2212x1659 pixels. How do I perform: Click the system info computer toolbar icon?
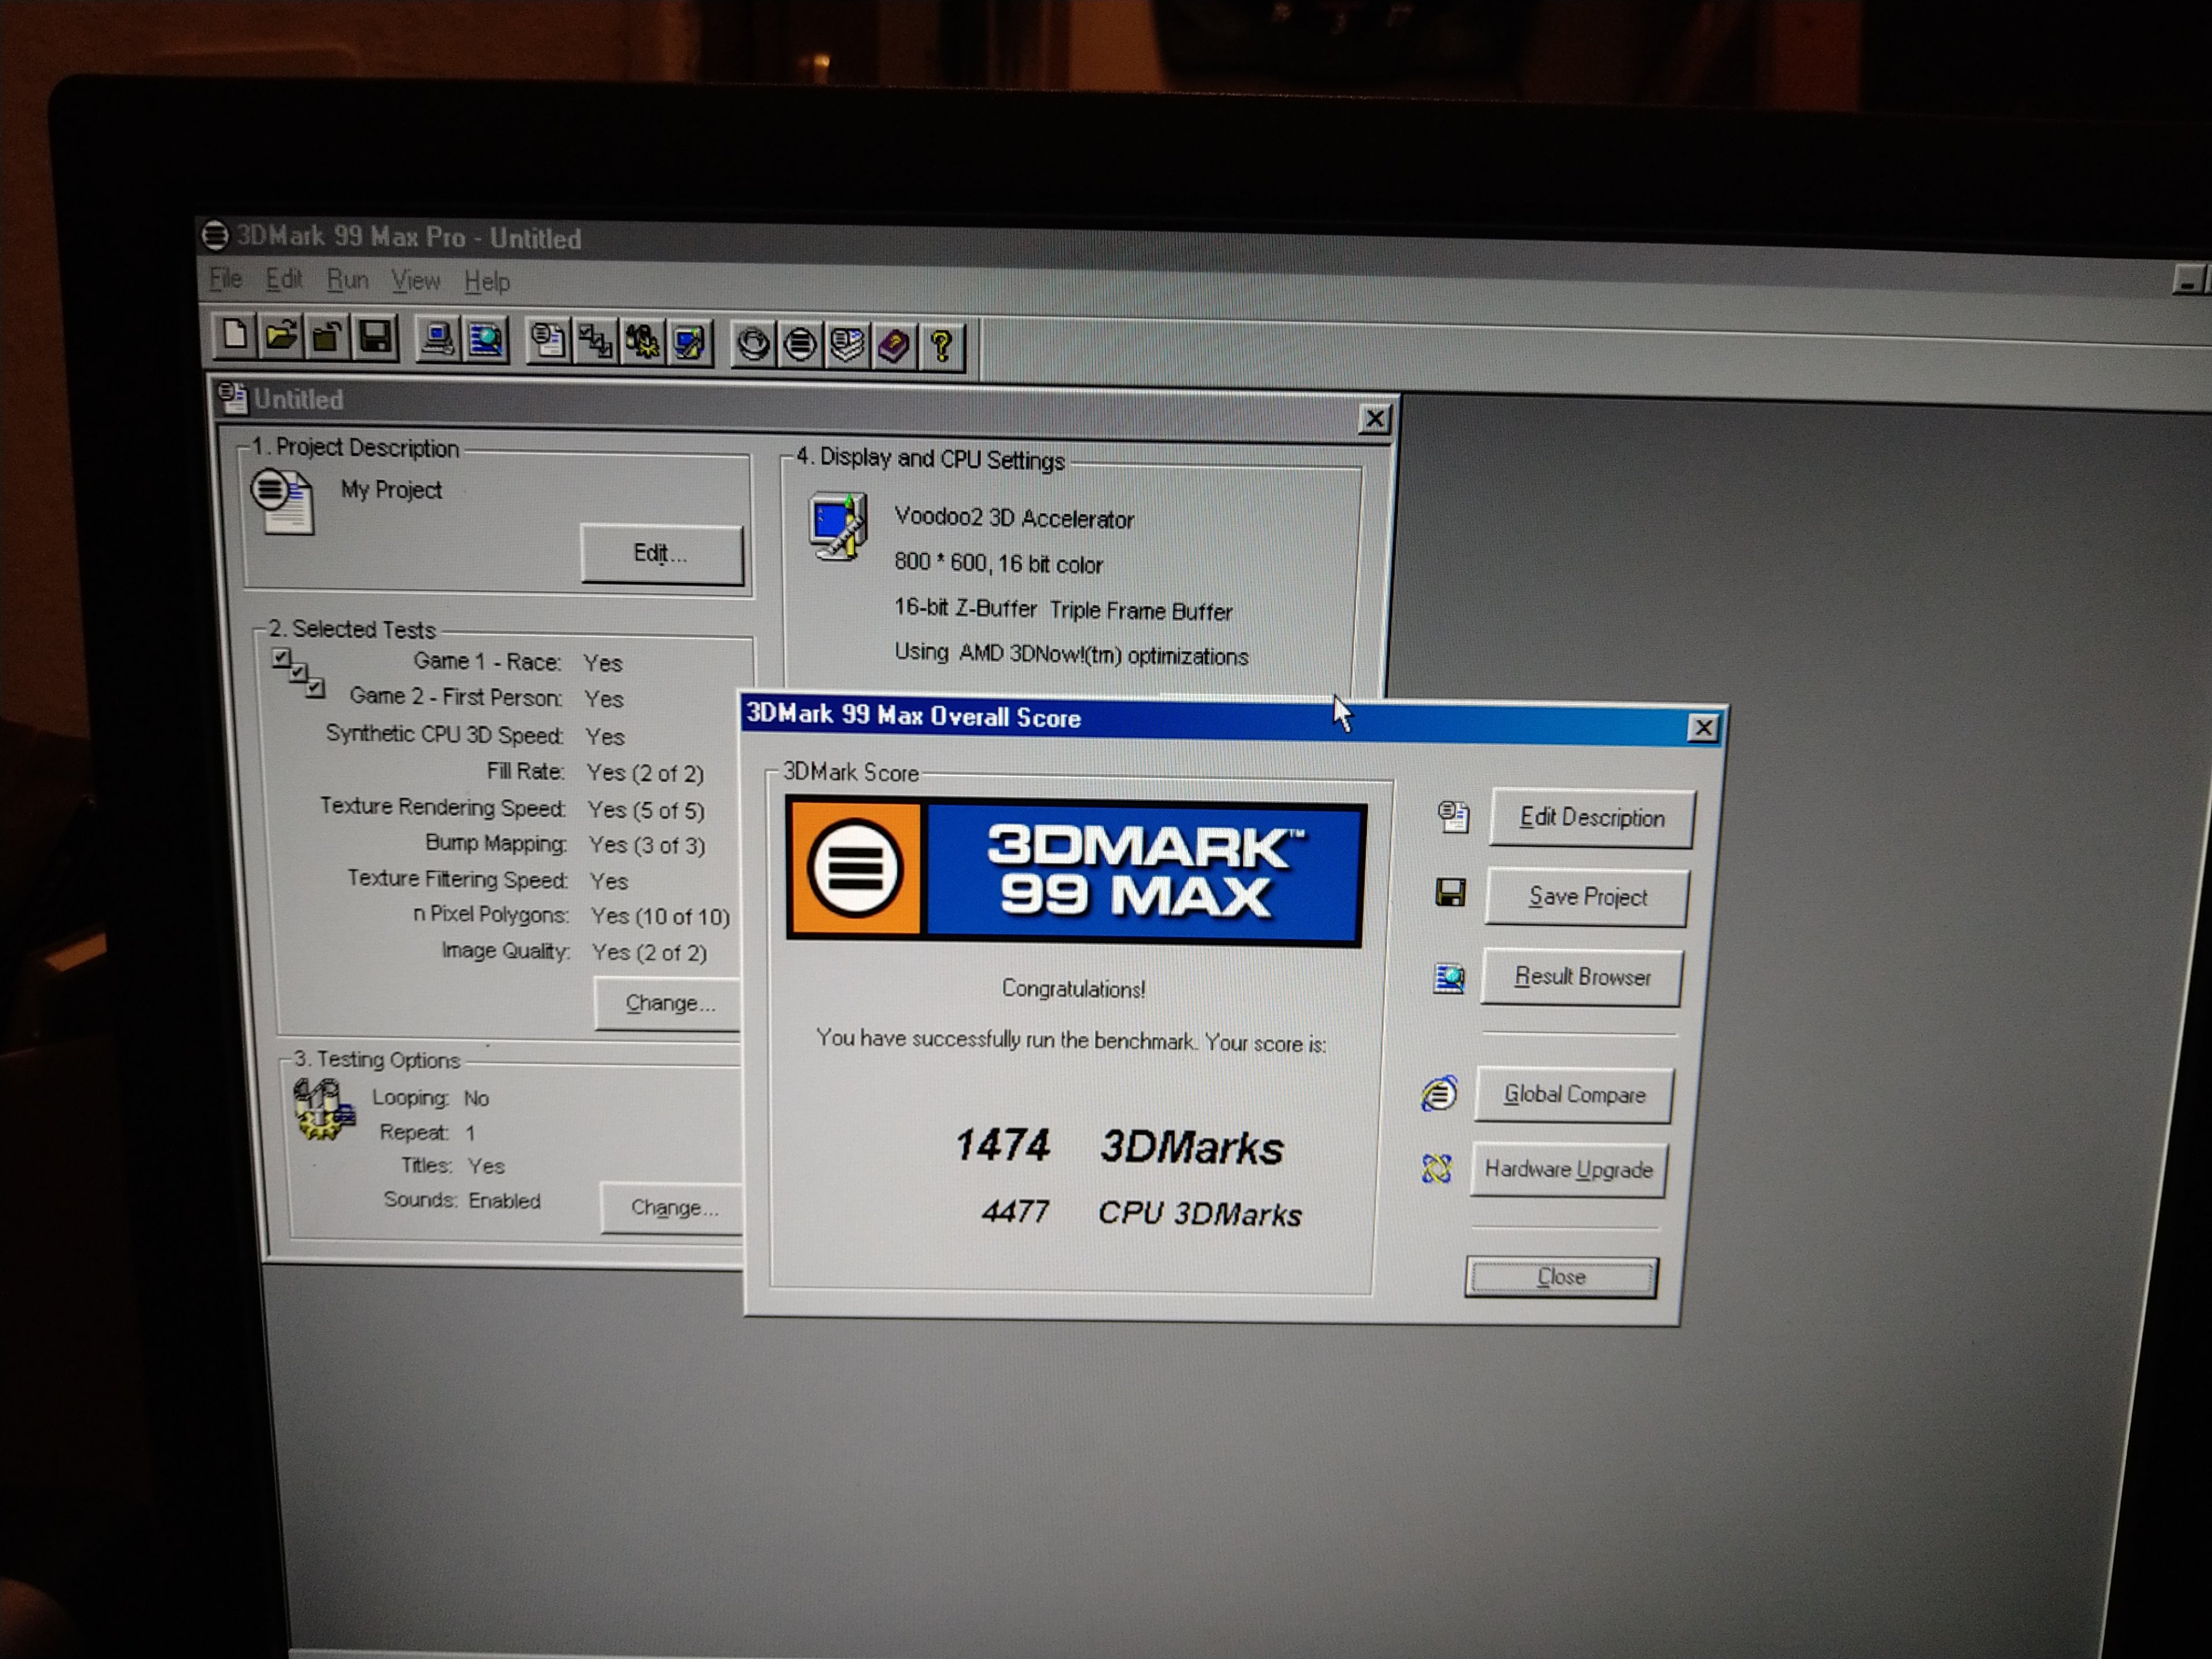(438, 340)
